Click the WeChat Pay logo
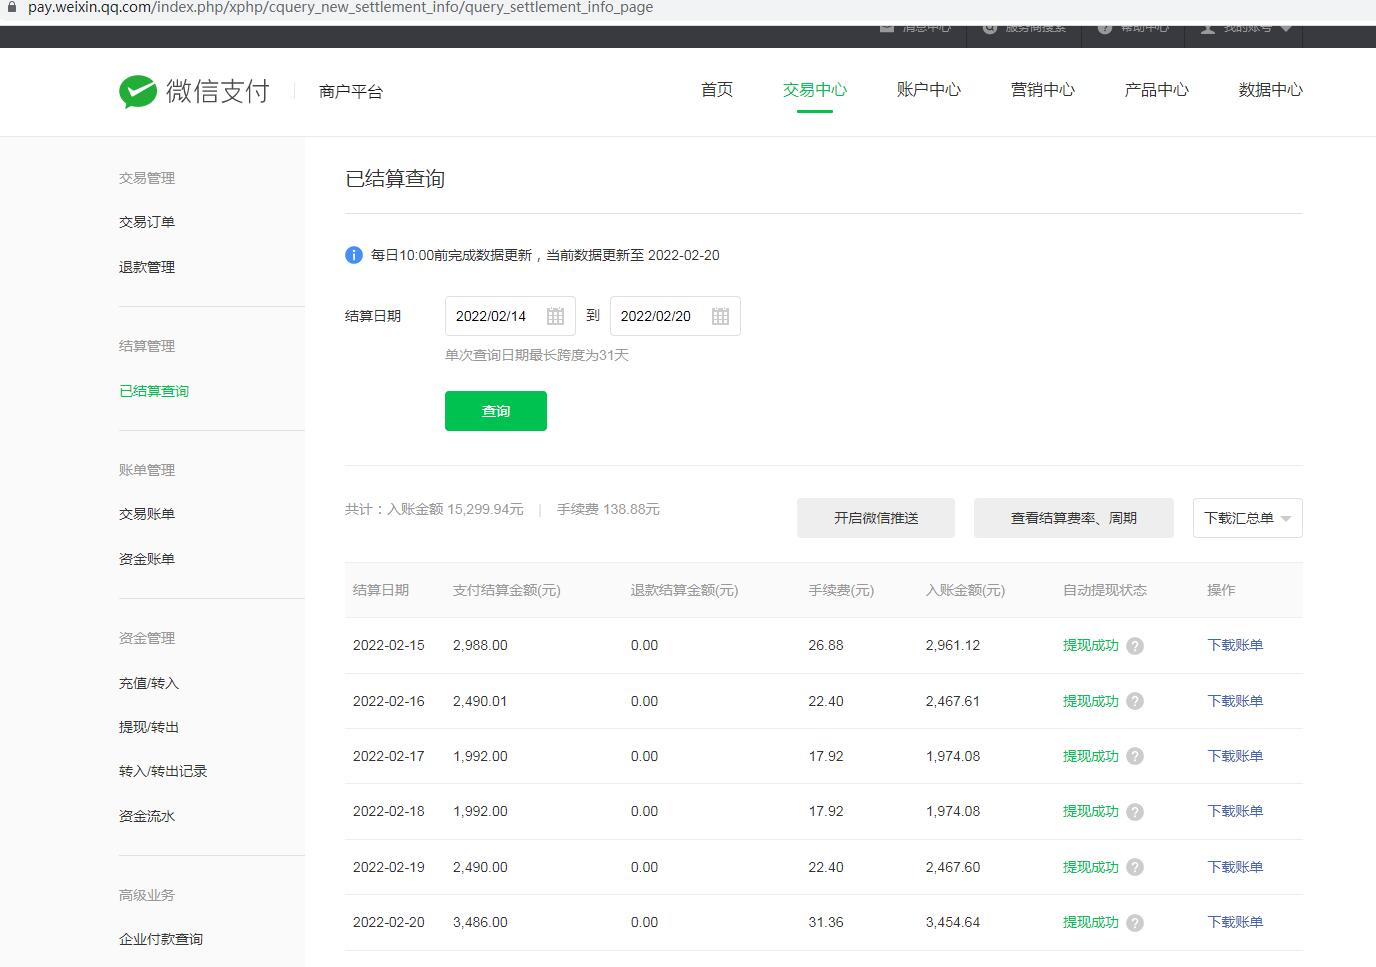The height and width of the screenshot is (967, 1376). tap(194, 91)
